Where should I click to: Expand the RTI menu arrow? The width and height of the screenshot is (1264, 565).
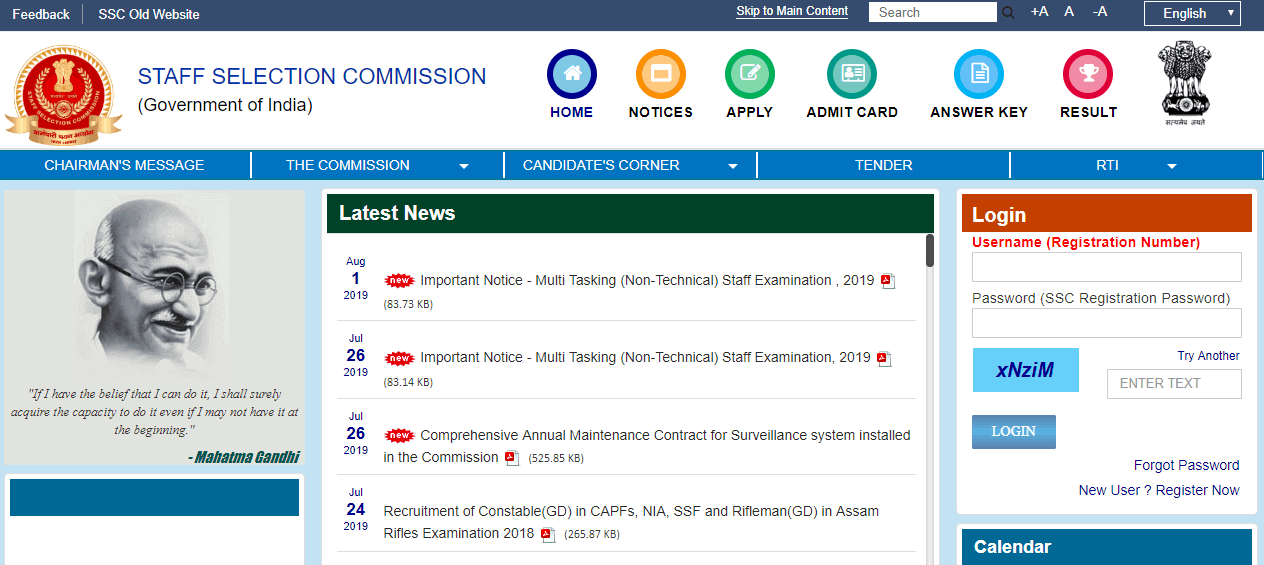coord(1172,166)
